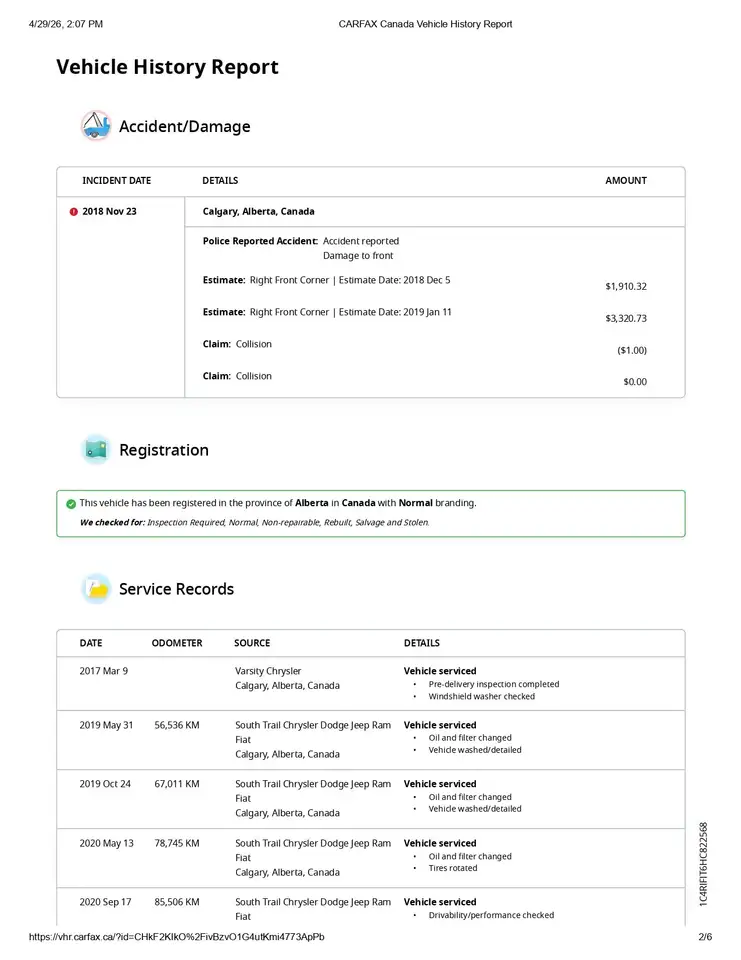
Task: Click the 2019 May 31 service record row
Action: coord(370,740)
